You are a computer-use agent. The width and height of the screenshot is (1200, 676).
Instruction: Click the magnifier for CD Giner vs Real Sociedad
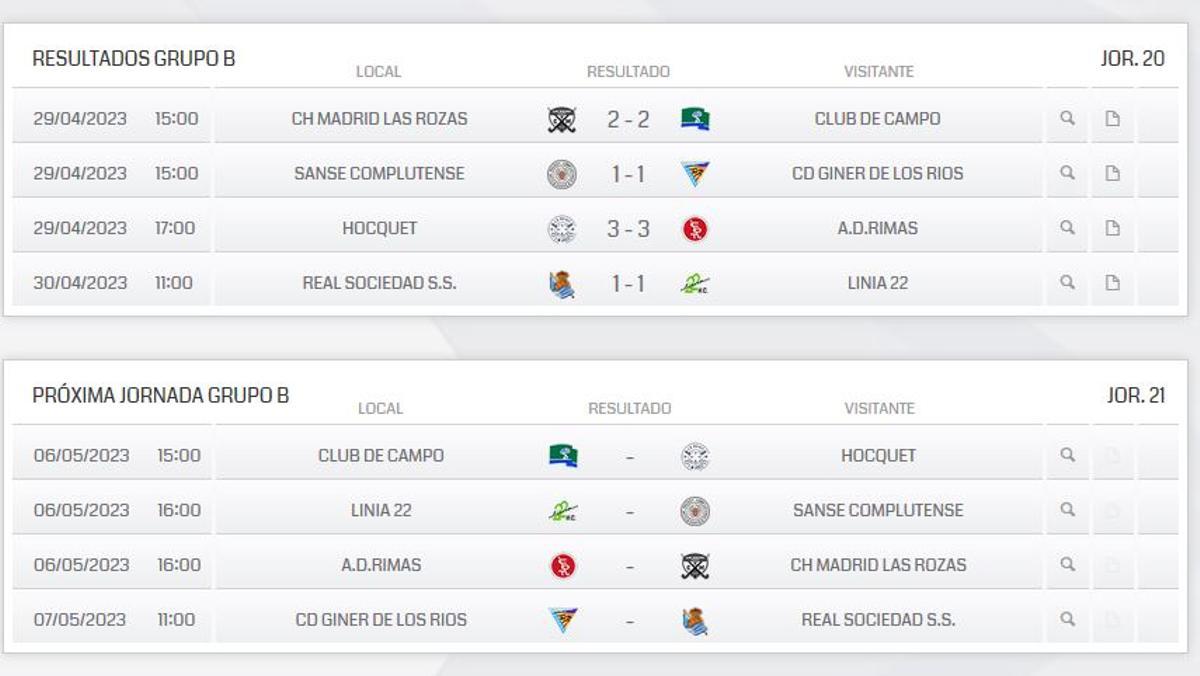pos(1068,619)
